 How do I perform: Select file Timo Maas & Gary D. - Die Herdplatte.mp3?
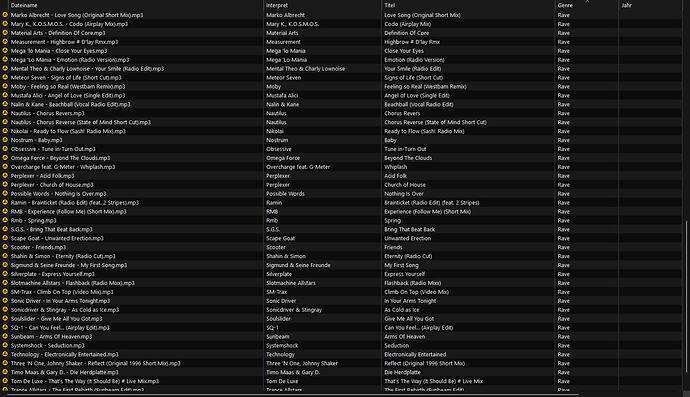tap(65, 372)
